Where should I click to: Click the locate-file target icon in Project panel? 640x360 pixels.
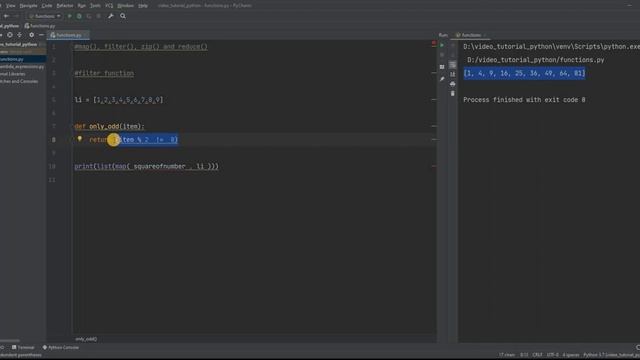(9, 35)
